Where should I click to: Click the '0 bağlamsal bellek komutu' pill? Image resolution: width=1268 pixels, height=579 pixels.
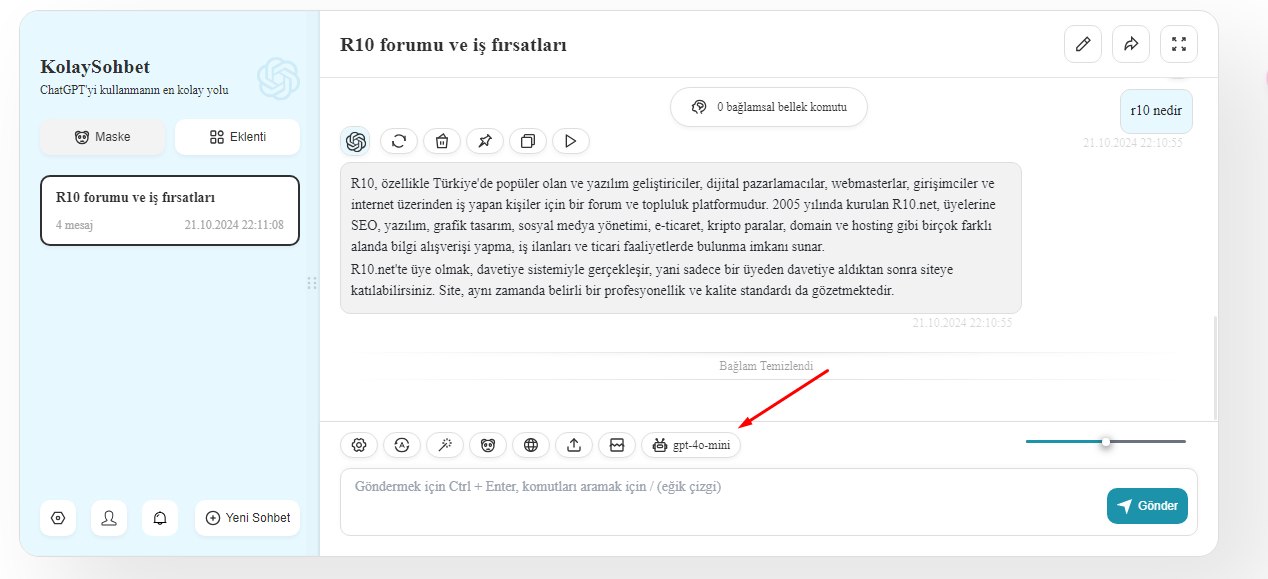[769, 106]
